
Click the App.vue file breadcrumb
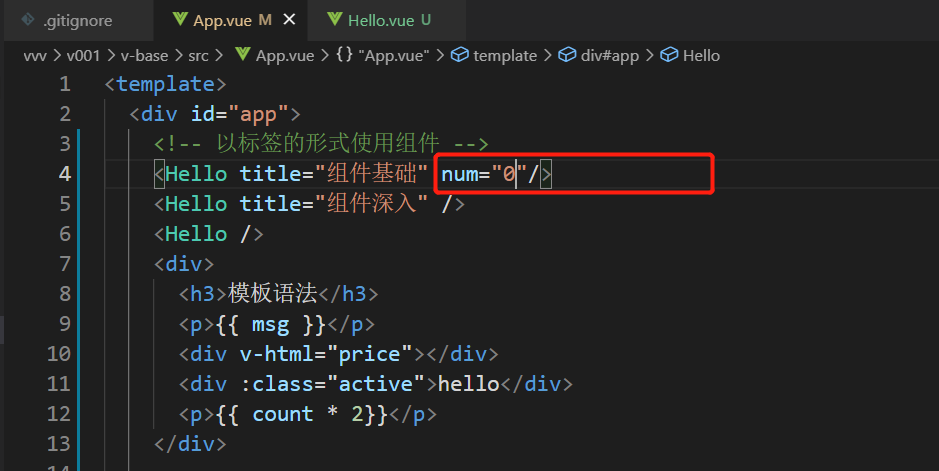(284, 56)
